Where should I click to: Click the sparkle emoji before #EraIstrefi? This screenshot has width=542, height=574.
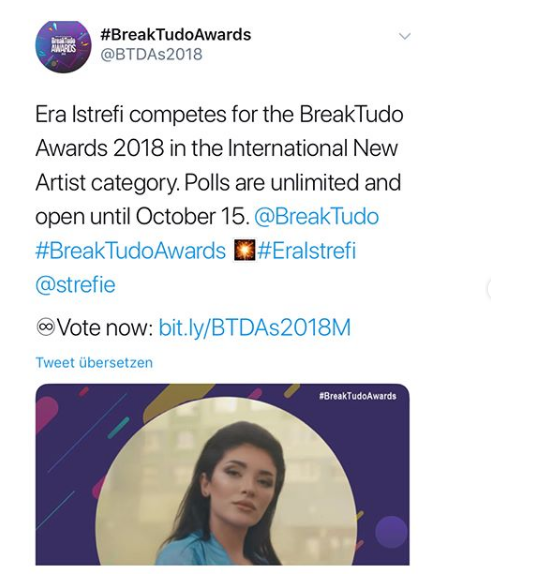click(x=244, y=251)
